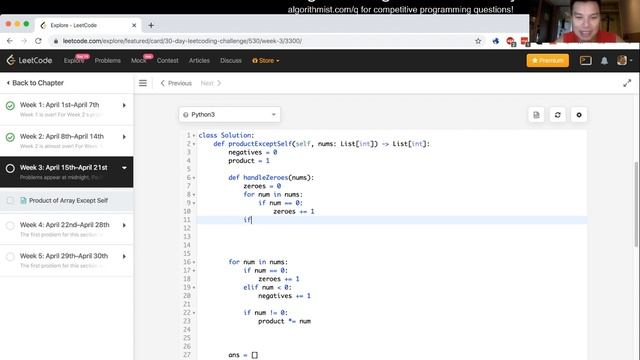Viewport: 640px width, 360px height.
Task: Click the site lock icon
Action: point(56,41)
